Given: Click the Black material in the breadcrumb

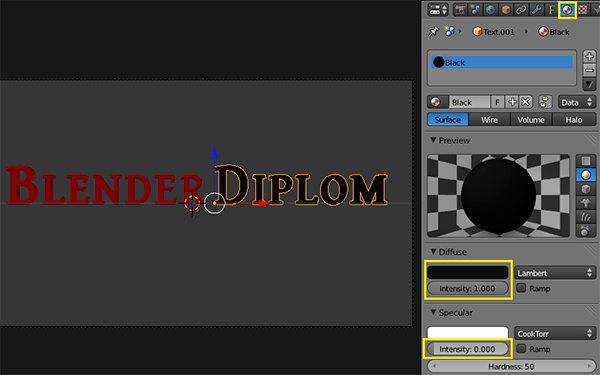Looking at the screenshot, I should tap(554, 32).
